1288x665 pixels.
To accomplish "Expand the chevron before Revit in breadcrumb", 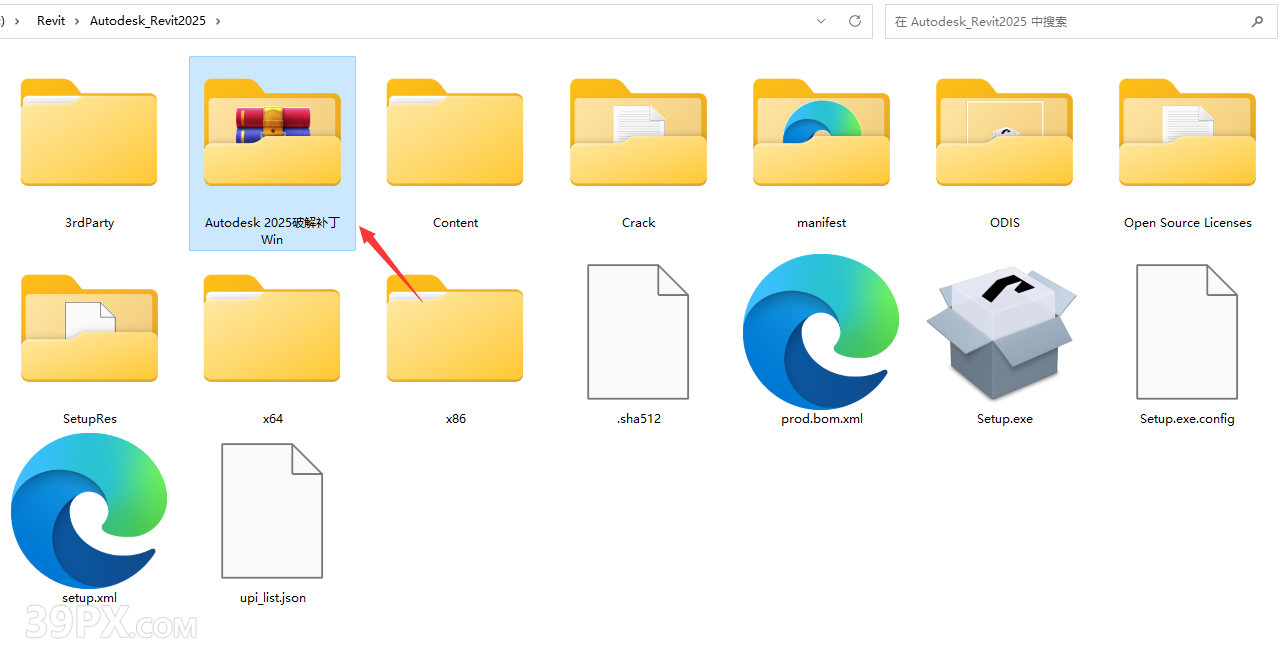I will point(17,20).
